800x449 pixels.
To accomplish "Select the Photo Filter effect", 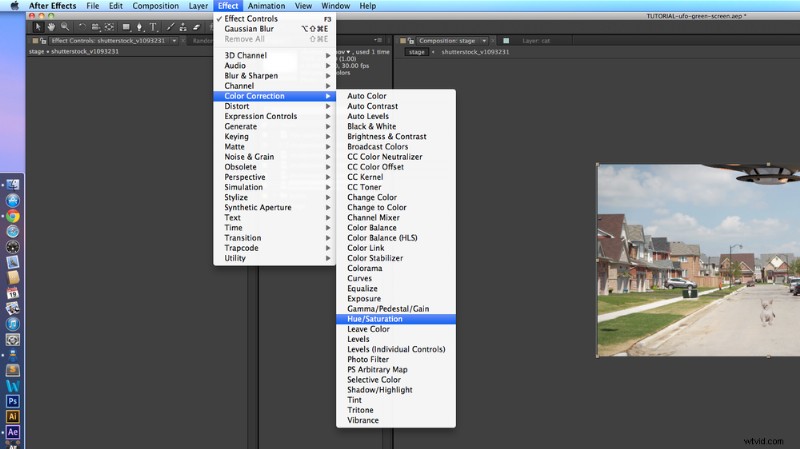I will (x=396, y=359).
